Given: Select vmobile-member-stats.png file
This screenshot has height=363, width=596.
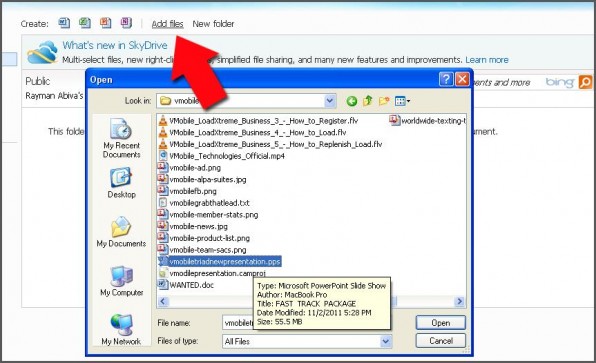Looking at the screenshot, I should [208, 215].
